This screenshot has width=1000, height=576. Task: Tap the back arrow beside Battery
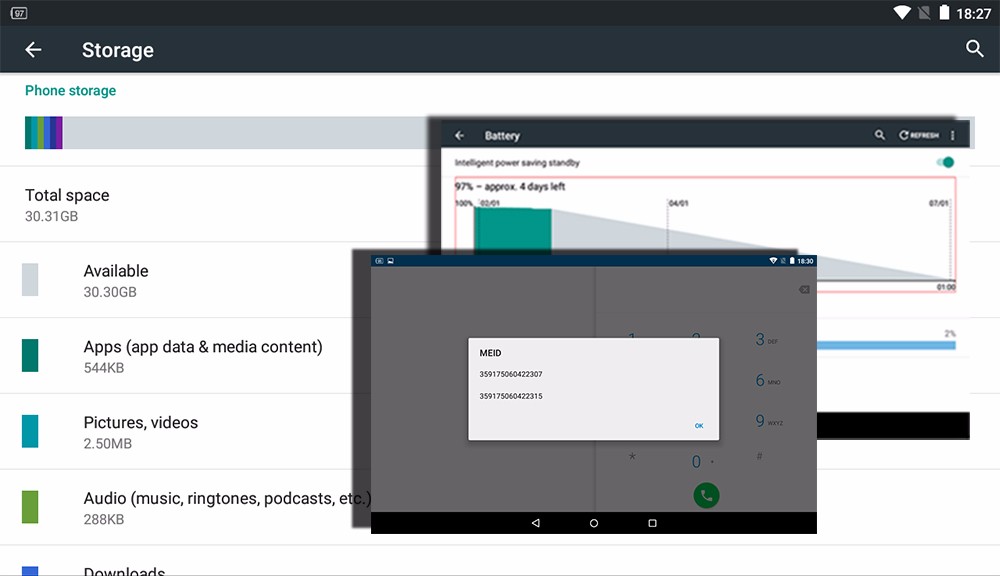click(x=460, y=135)
